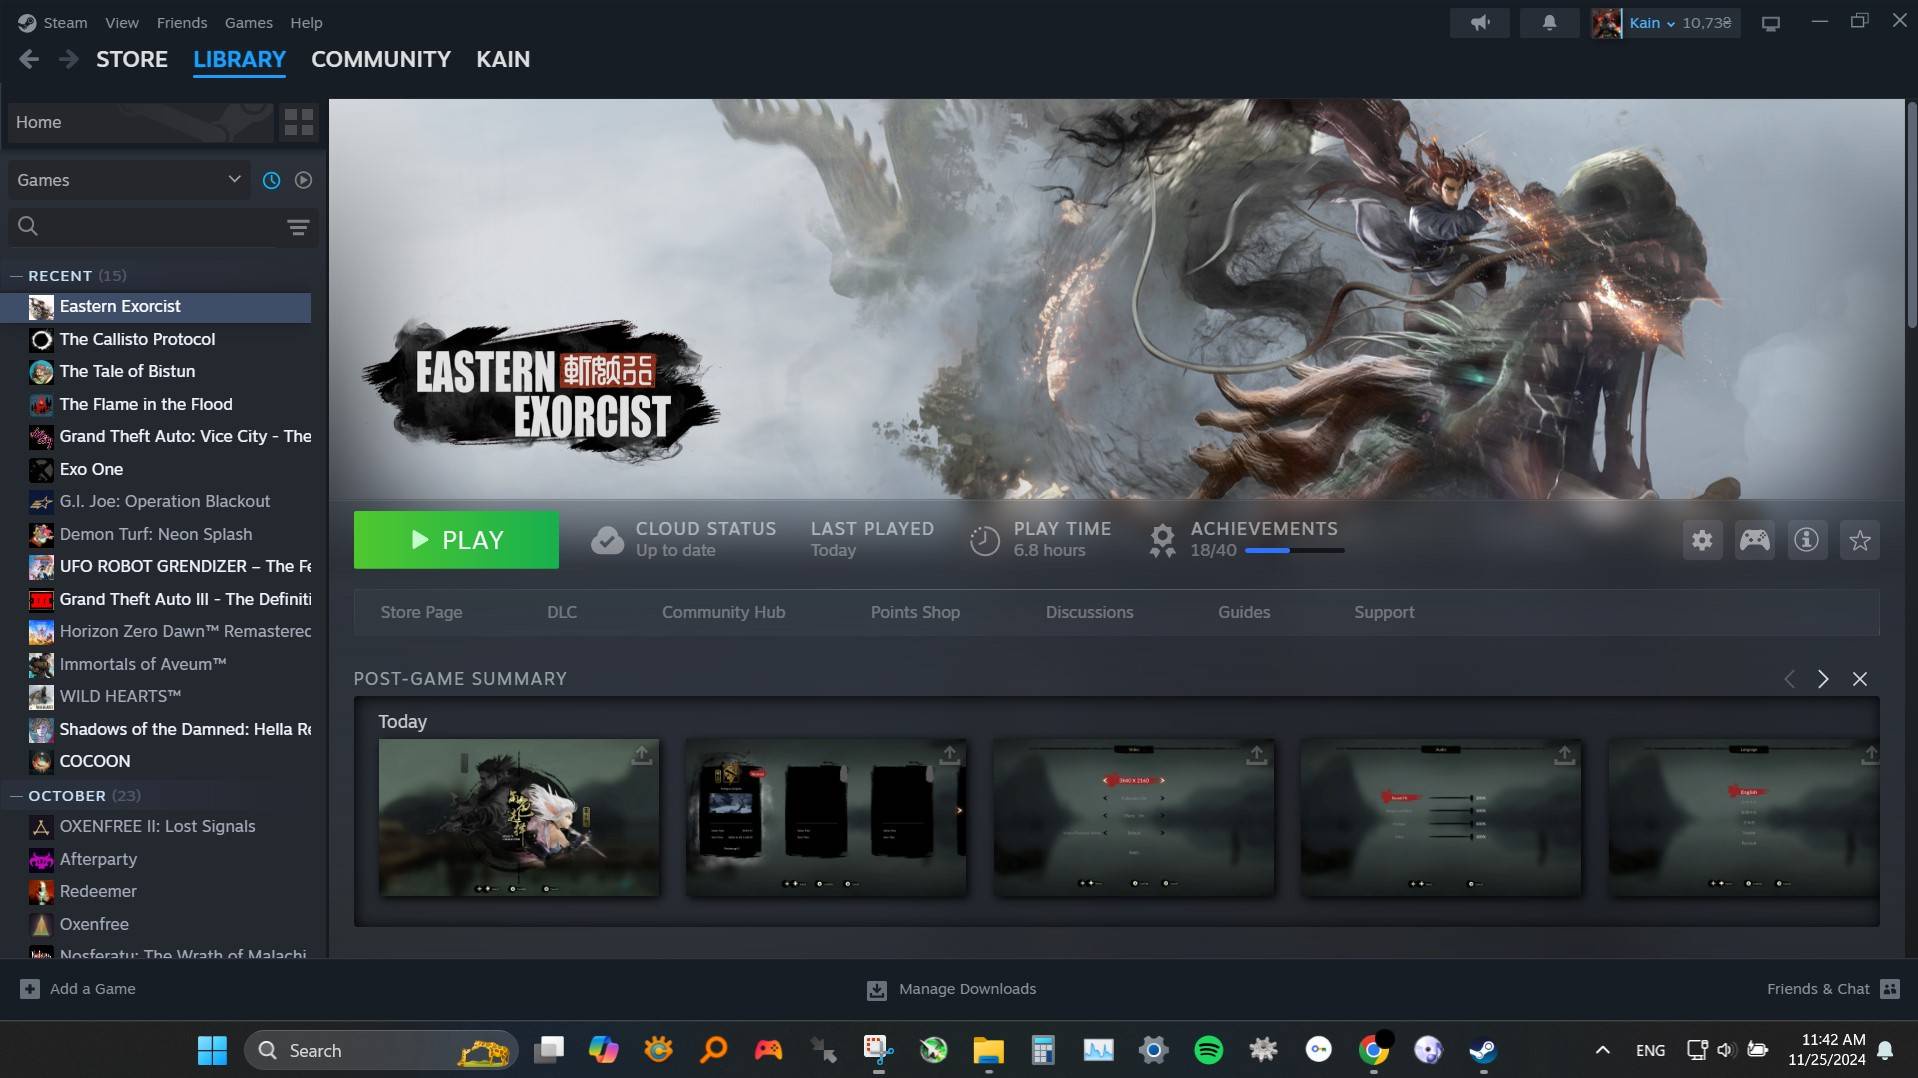Click the Home button in sidebar
The image size is (1918, 1078).
tap(140, 122)
